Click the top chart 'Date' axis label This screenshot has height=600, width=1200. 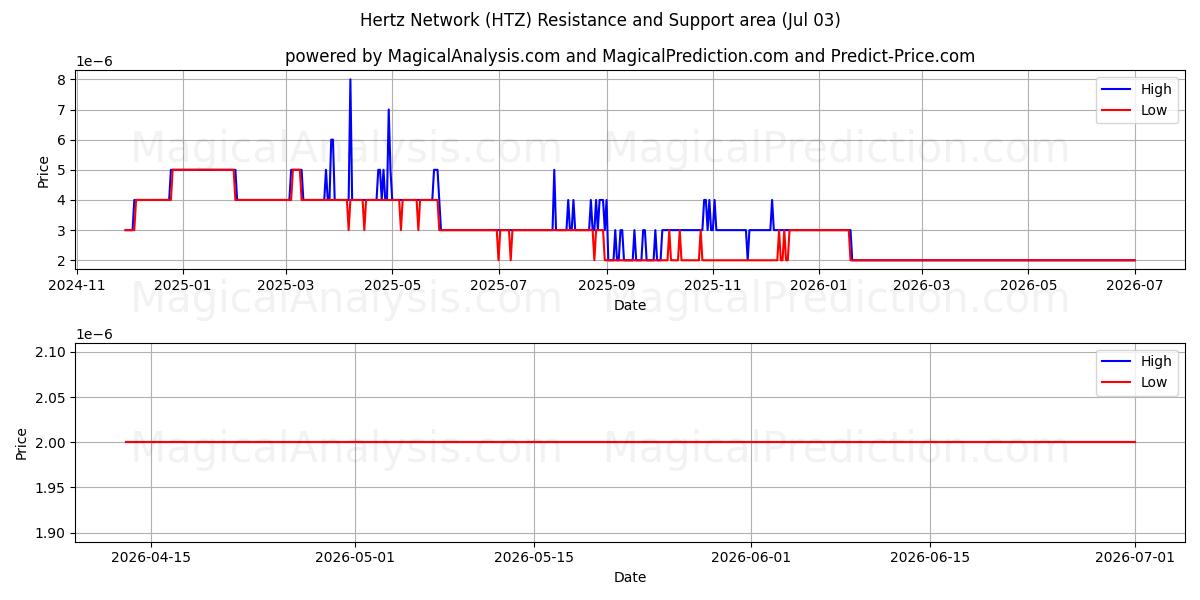click(630, 305)
